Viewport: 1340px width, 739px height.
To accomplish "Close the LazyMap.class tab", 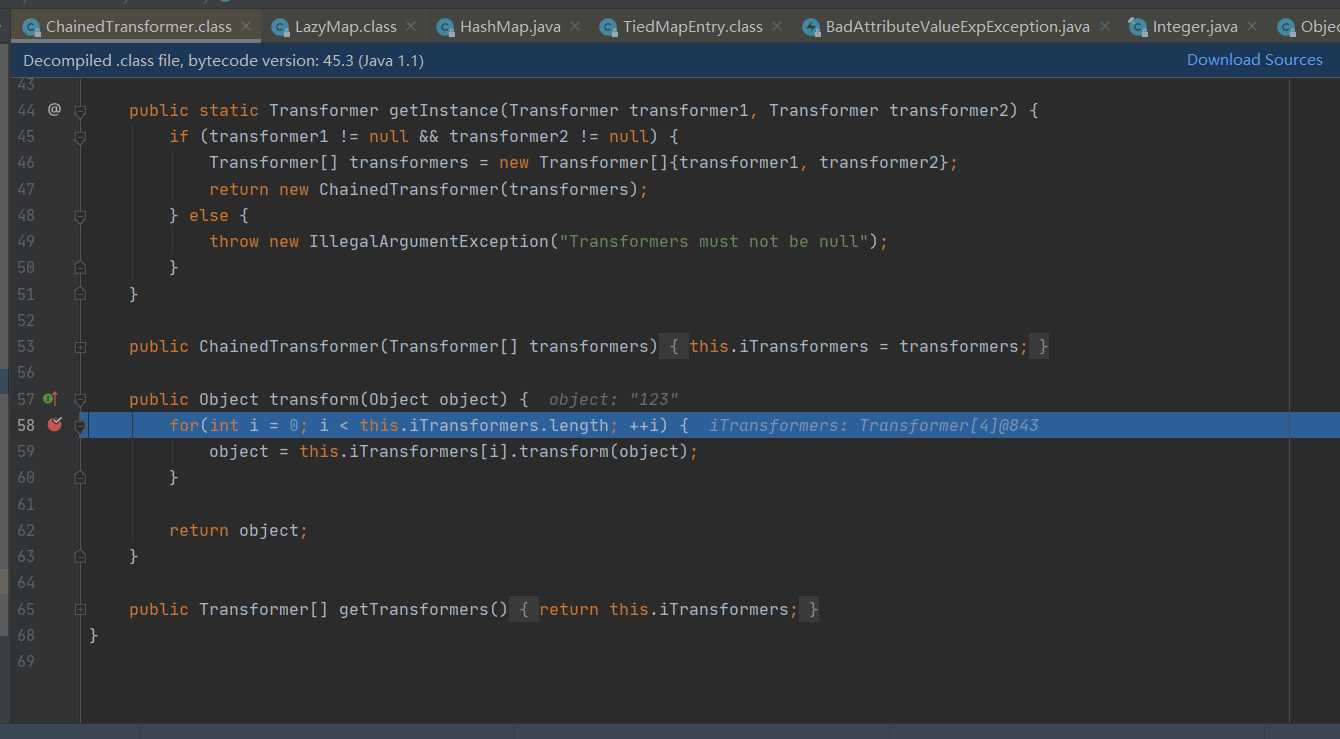I will coord(411,27).
